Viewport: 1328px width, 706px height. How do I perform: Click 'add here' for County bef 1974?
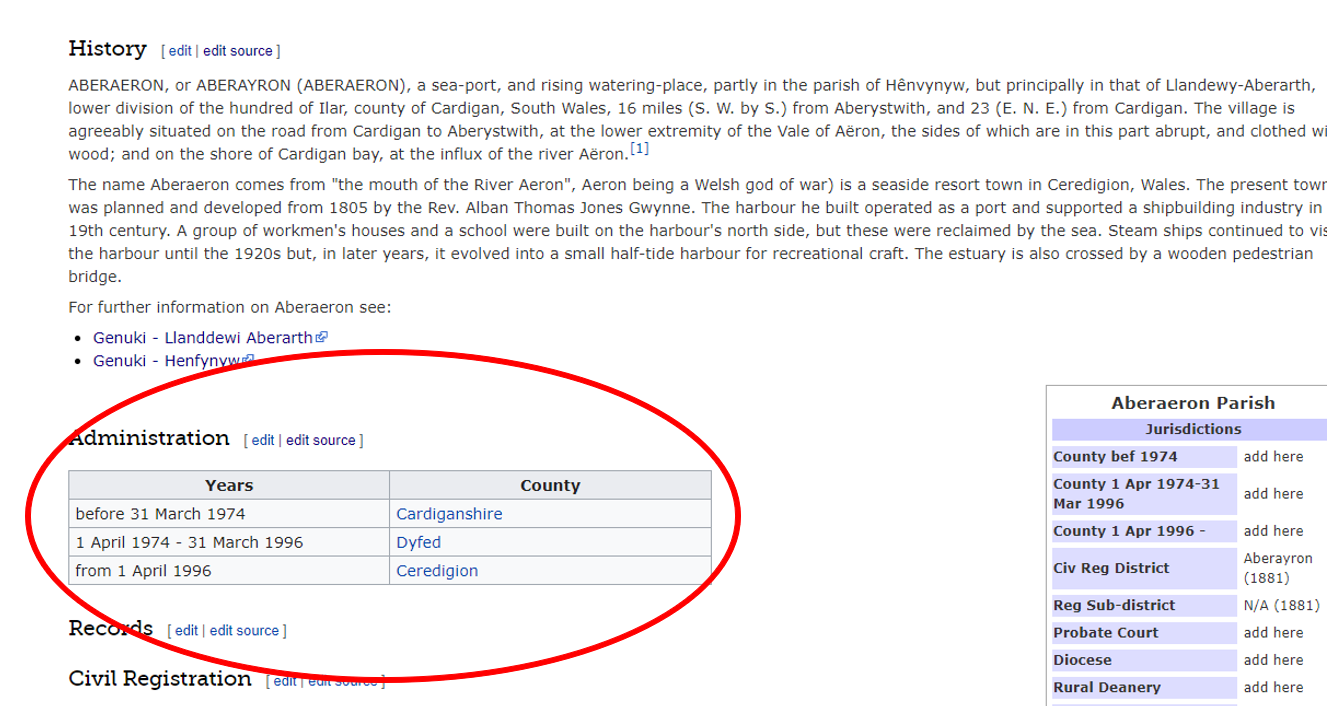pos(1273,457)
